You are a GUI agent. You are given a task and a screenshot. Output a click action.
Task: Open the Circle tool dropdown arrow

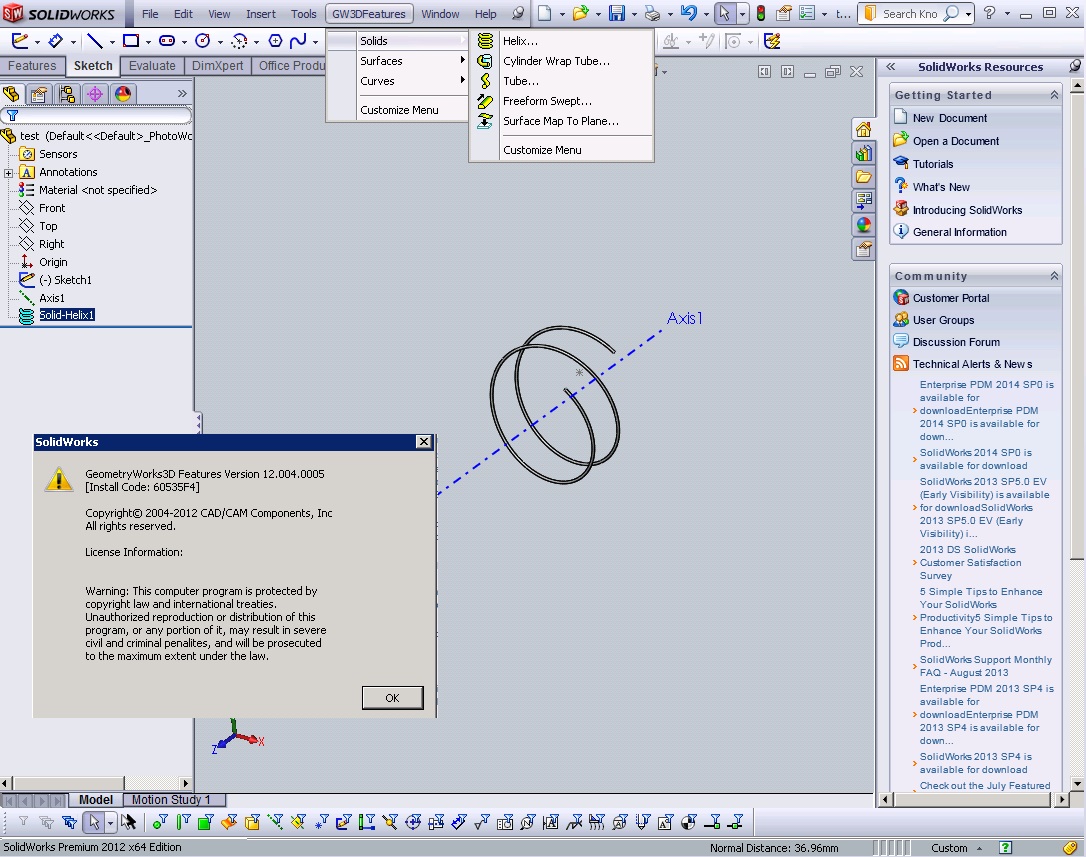[220, 42]
